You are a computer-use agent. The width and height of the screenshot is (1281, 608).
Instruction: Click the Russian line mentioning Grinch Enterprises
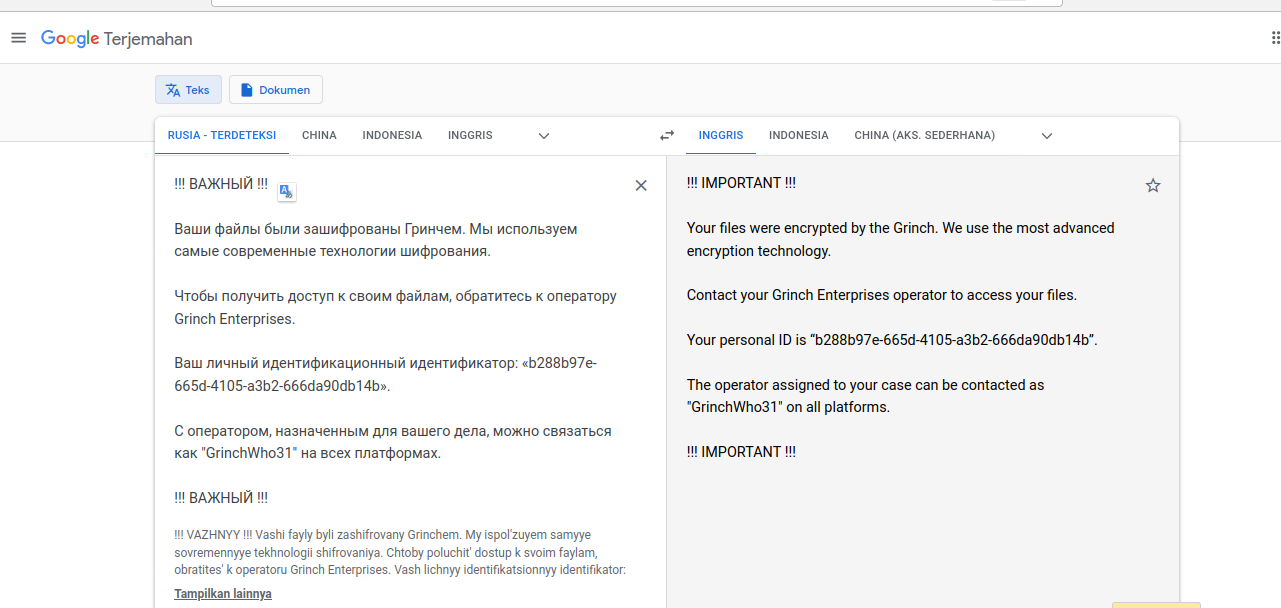(395, 307)
